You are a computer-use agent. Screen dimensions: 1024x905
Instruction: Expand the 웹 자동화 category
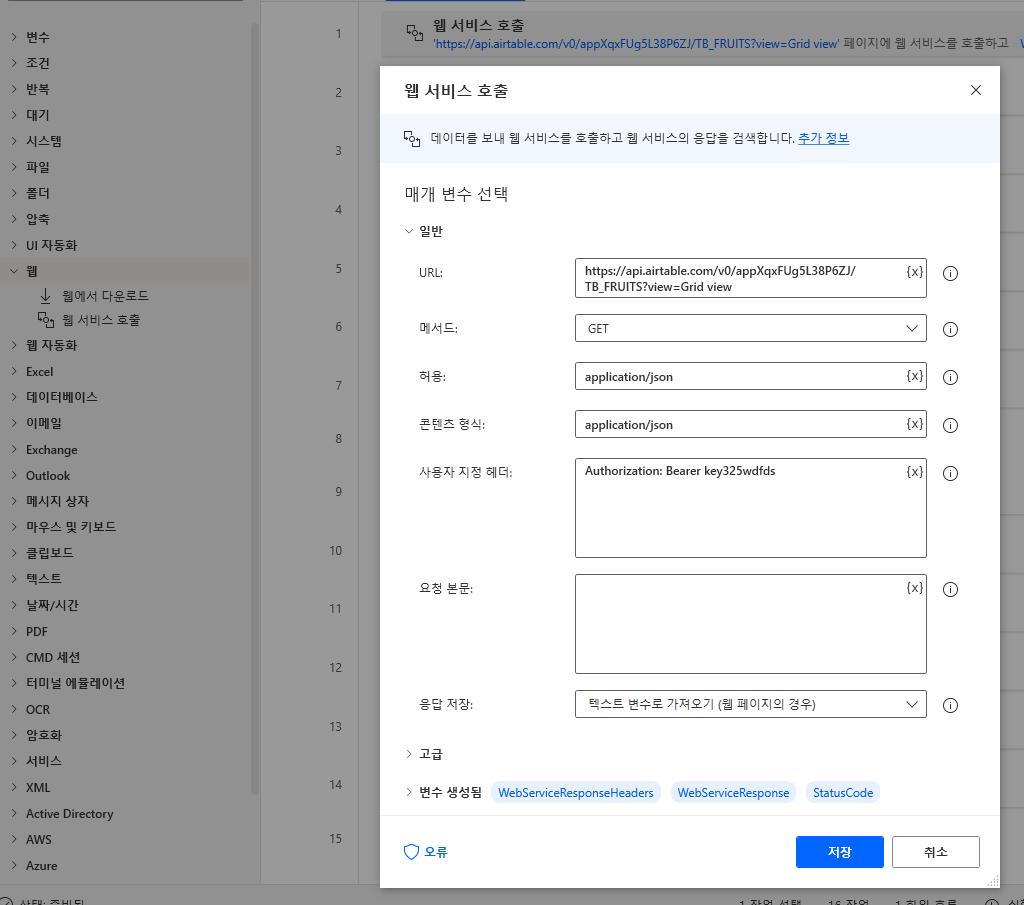click(x=14, y=345)
